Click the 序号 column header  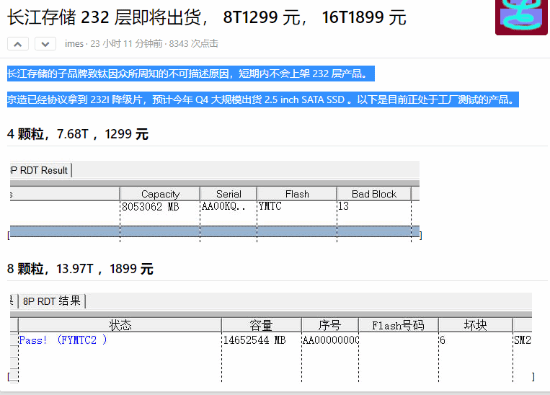point(330,325)
